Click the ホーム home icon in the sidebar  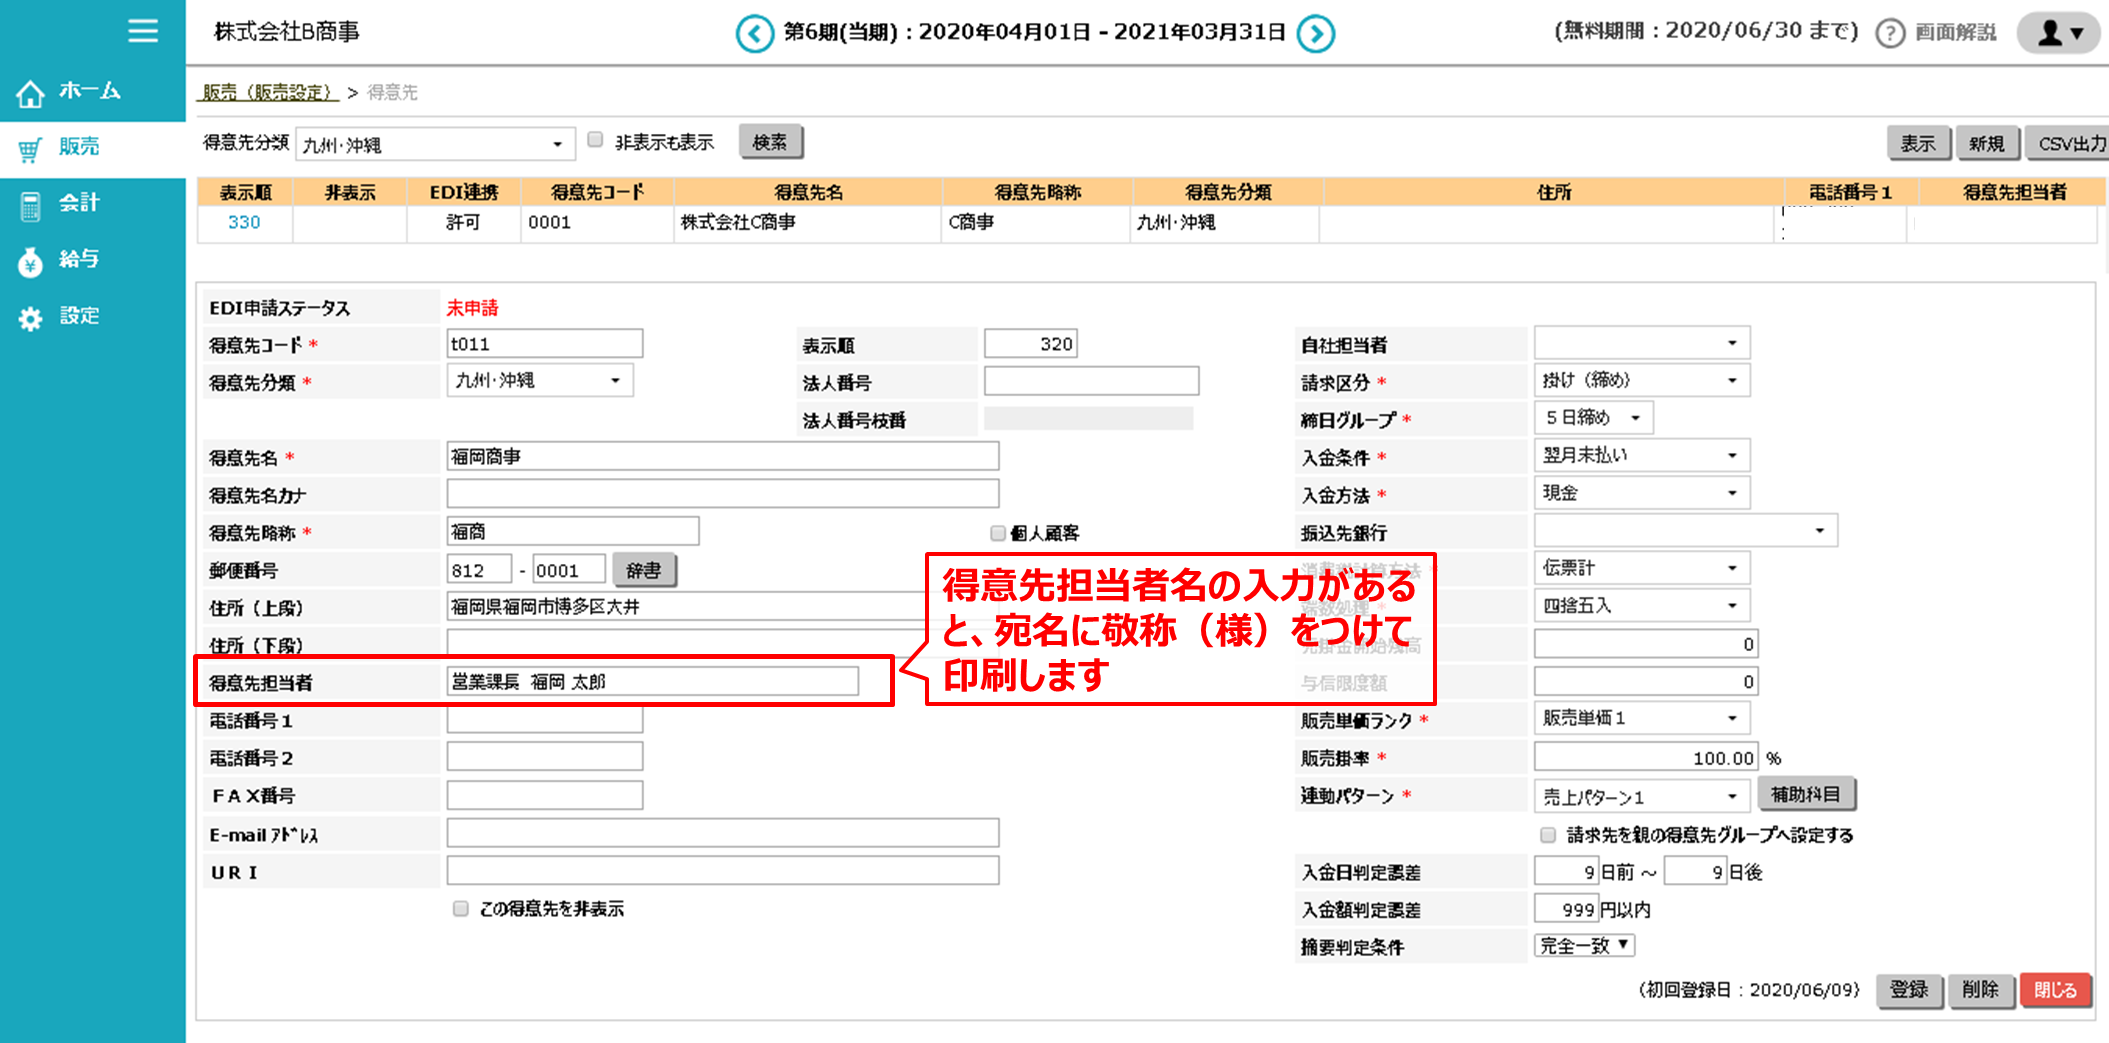tap(30, 91)
